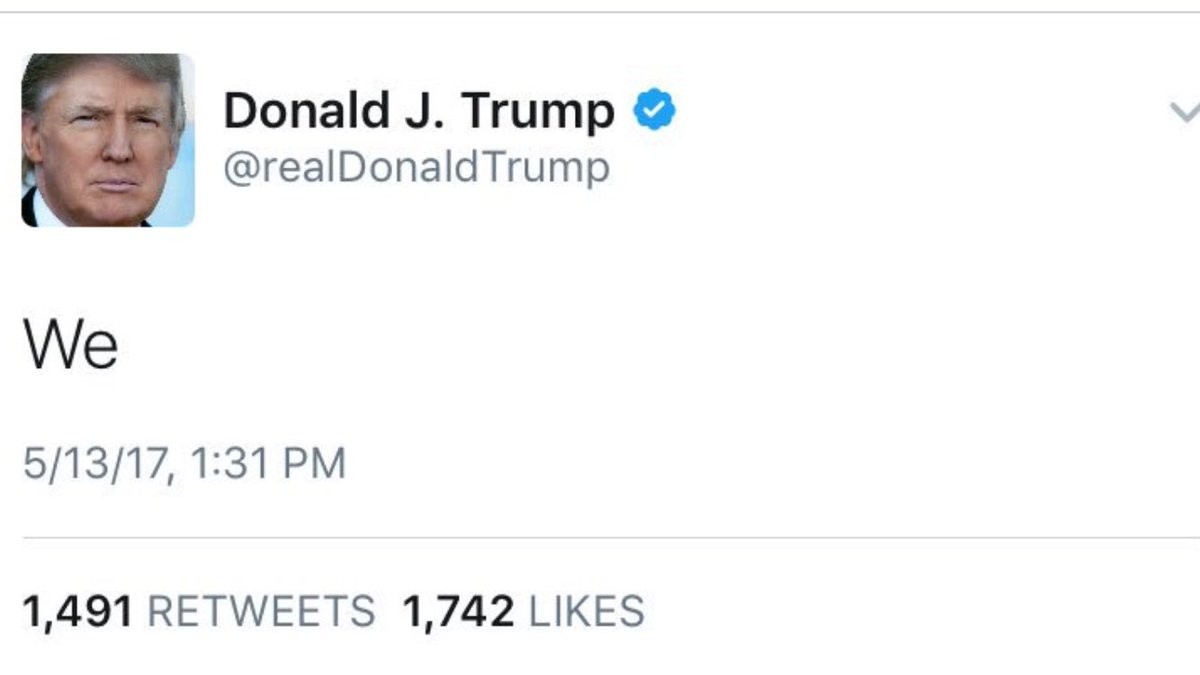Click the word "Trump" in the display name
Viewport: 1200px width, 675px height.
(x=539, y=113)
